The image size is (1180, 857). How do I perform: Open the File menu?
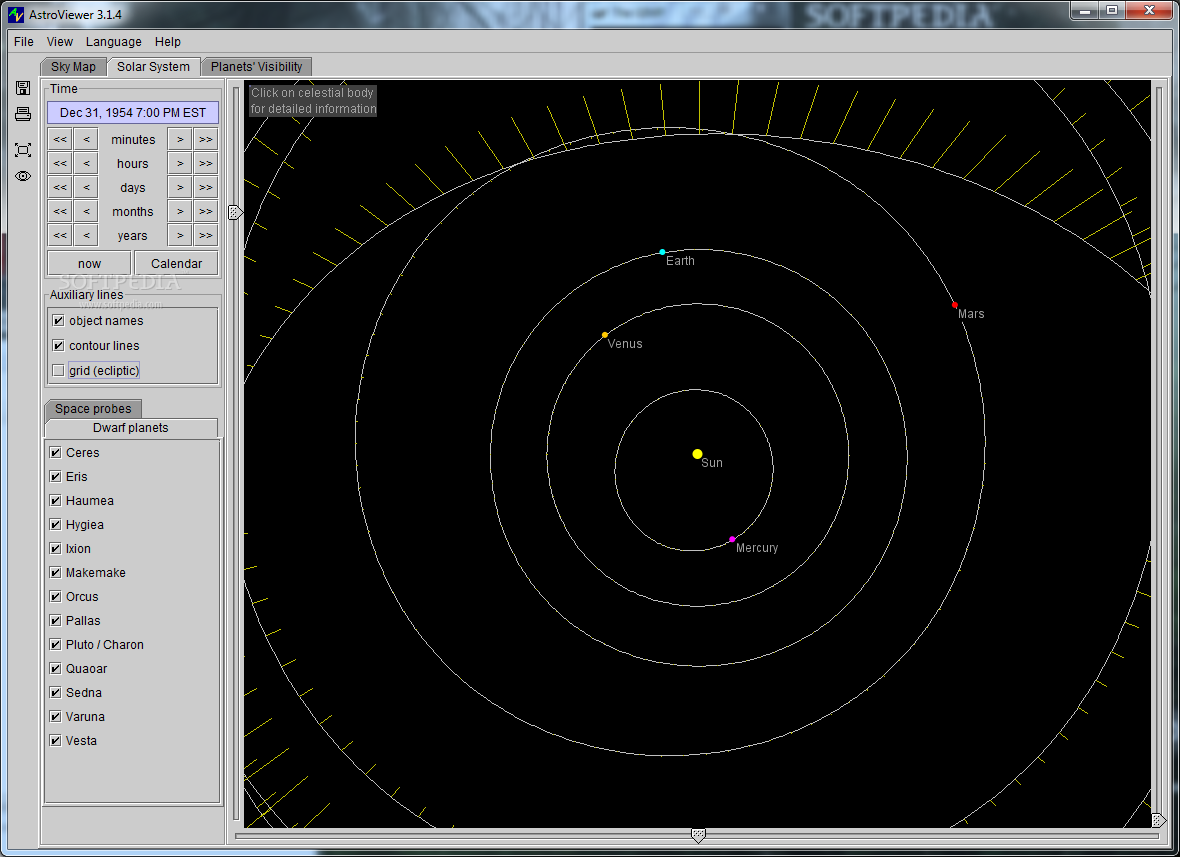click(x=23, y=41)
